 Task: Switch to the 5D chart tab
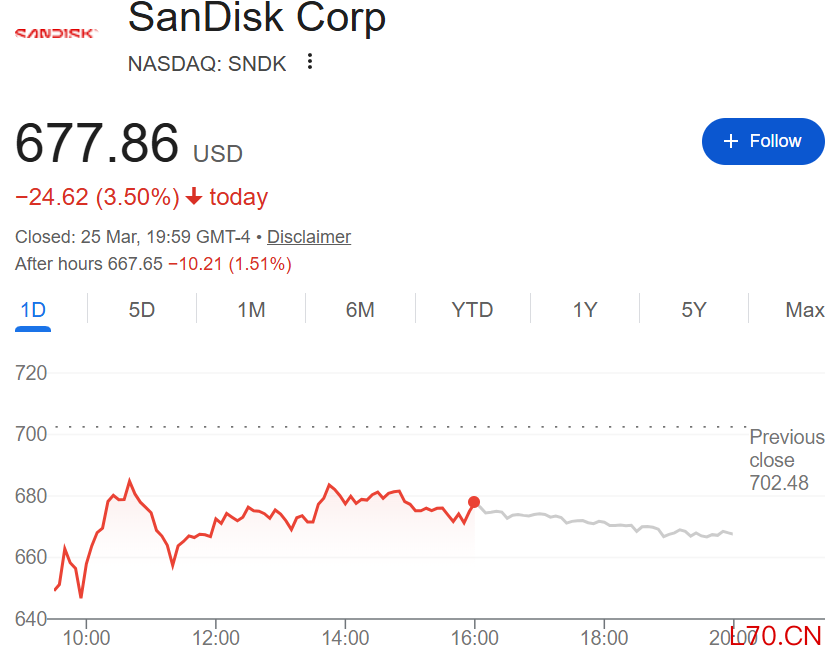[x=142, y=310]
